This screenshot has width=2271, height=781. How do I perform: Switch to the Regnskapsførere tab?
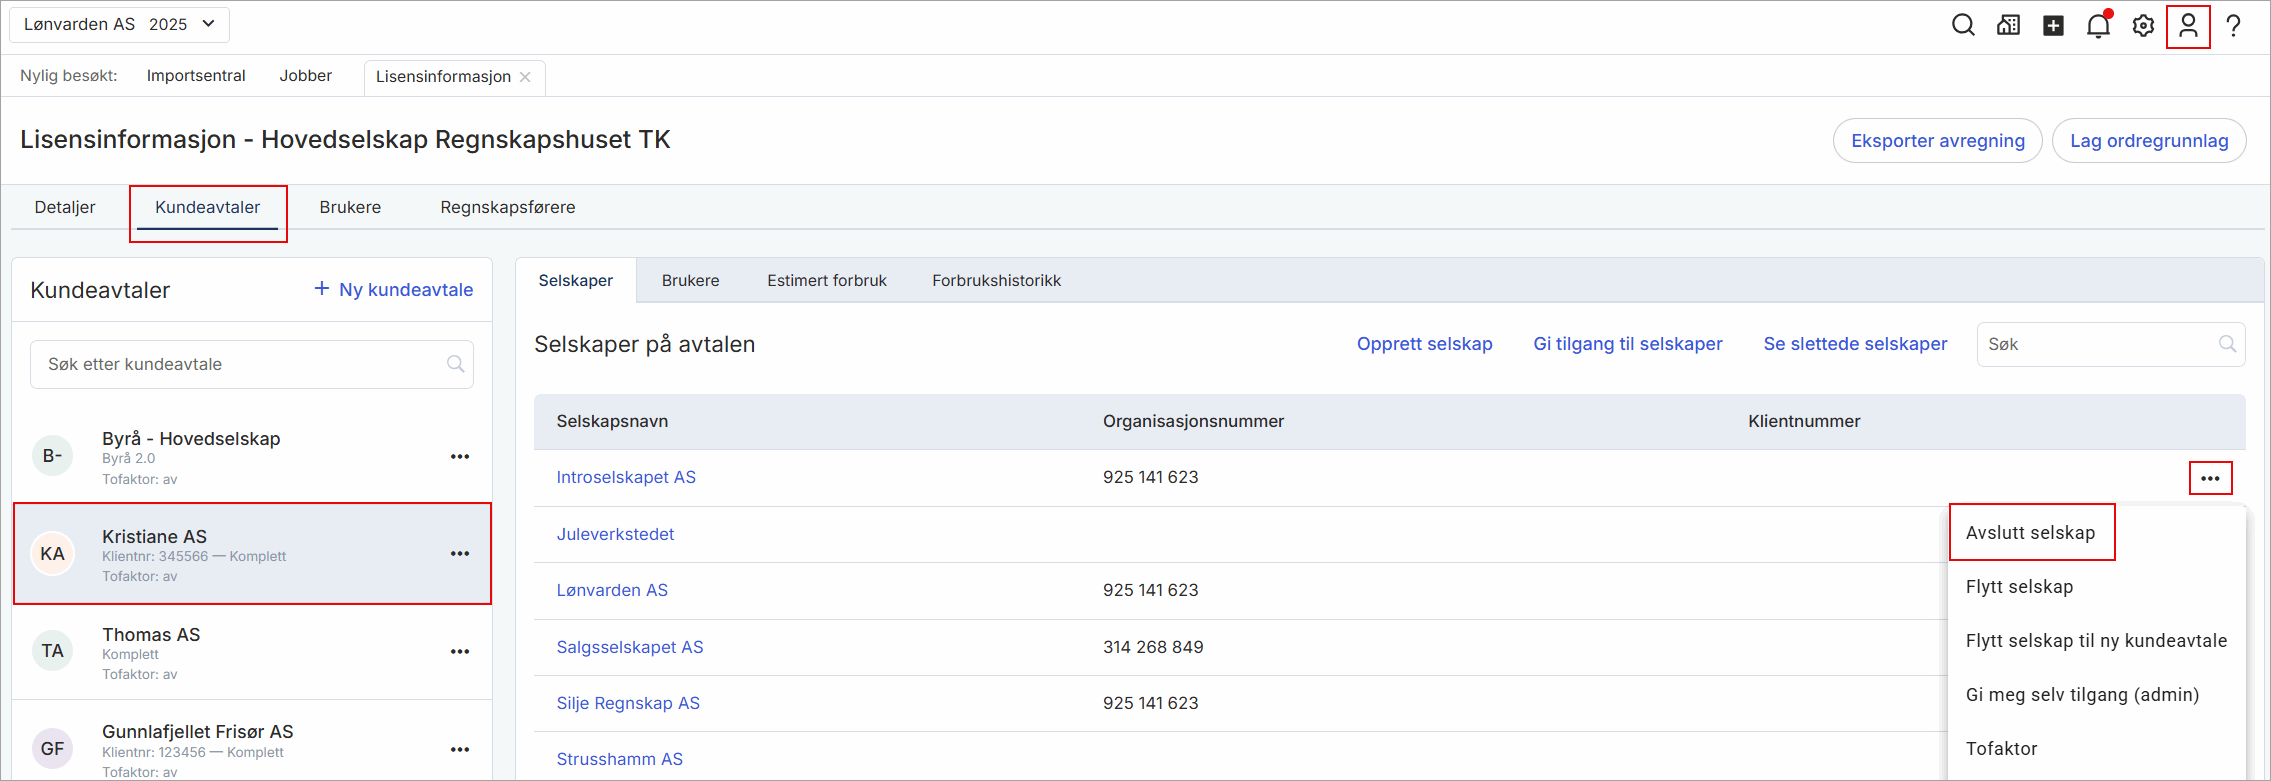507,207
